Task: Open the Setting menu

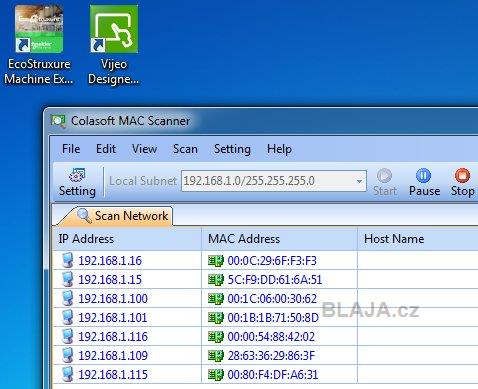Action: 232,149
